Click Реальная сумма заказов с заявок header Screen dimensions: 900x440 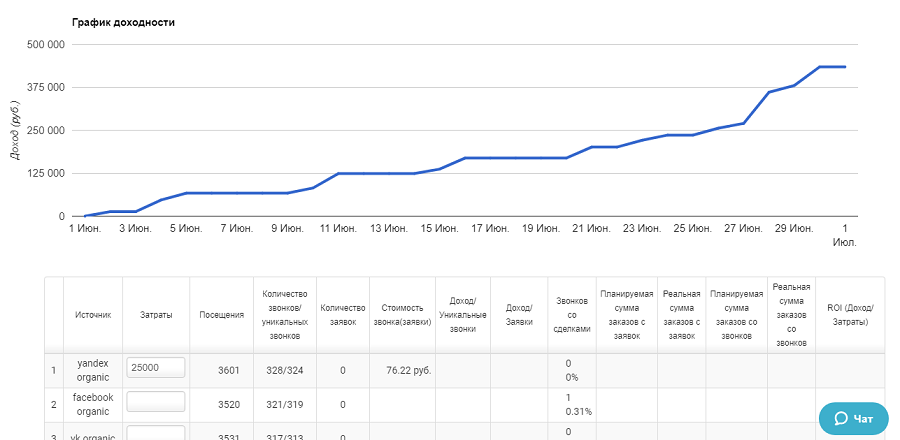click(x=681, y=315)
